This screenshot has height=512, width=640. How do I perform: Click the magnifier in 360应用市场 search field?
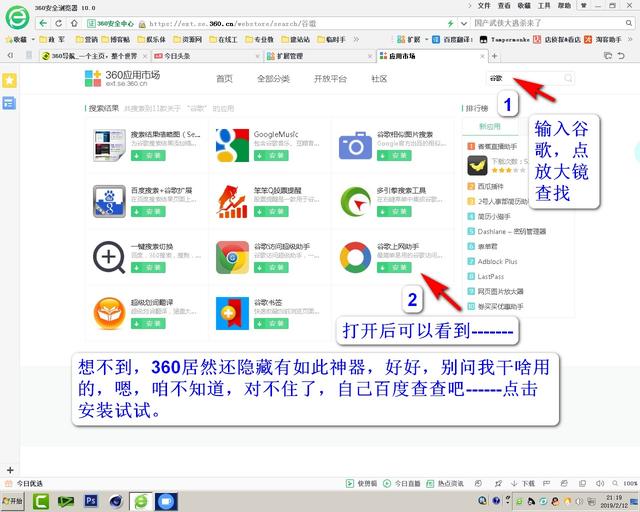[568, 78]
